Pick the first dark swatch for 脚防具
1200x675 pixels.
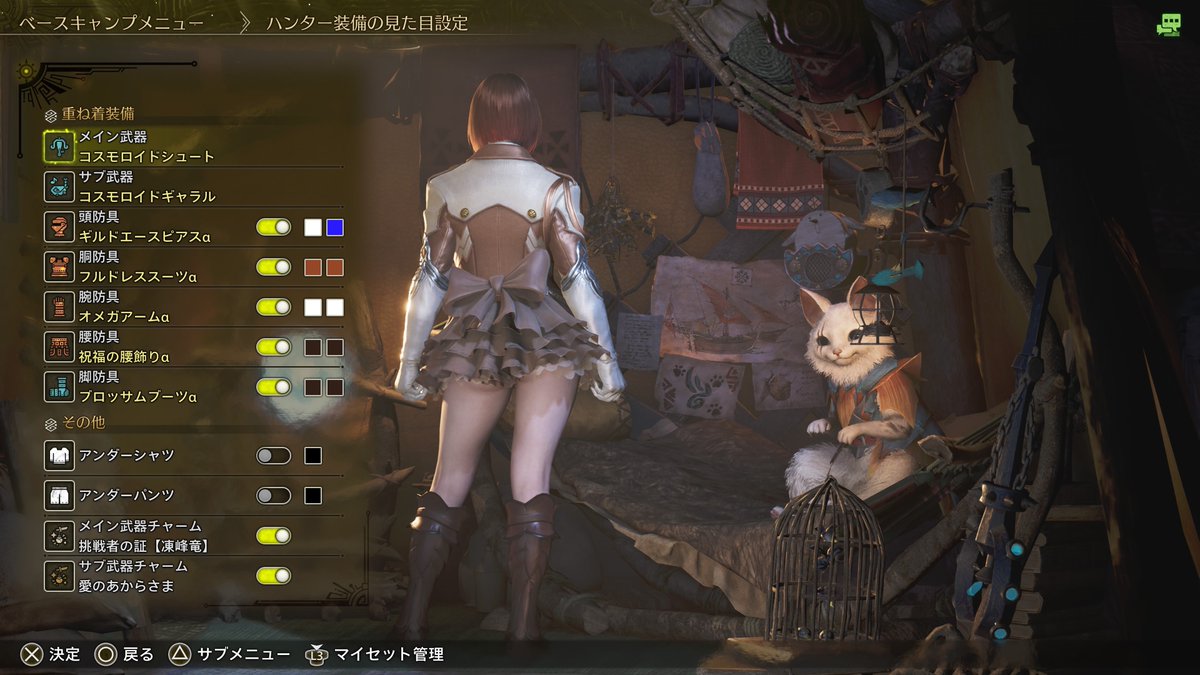click(x=313, y=387)
